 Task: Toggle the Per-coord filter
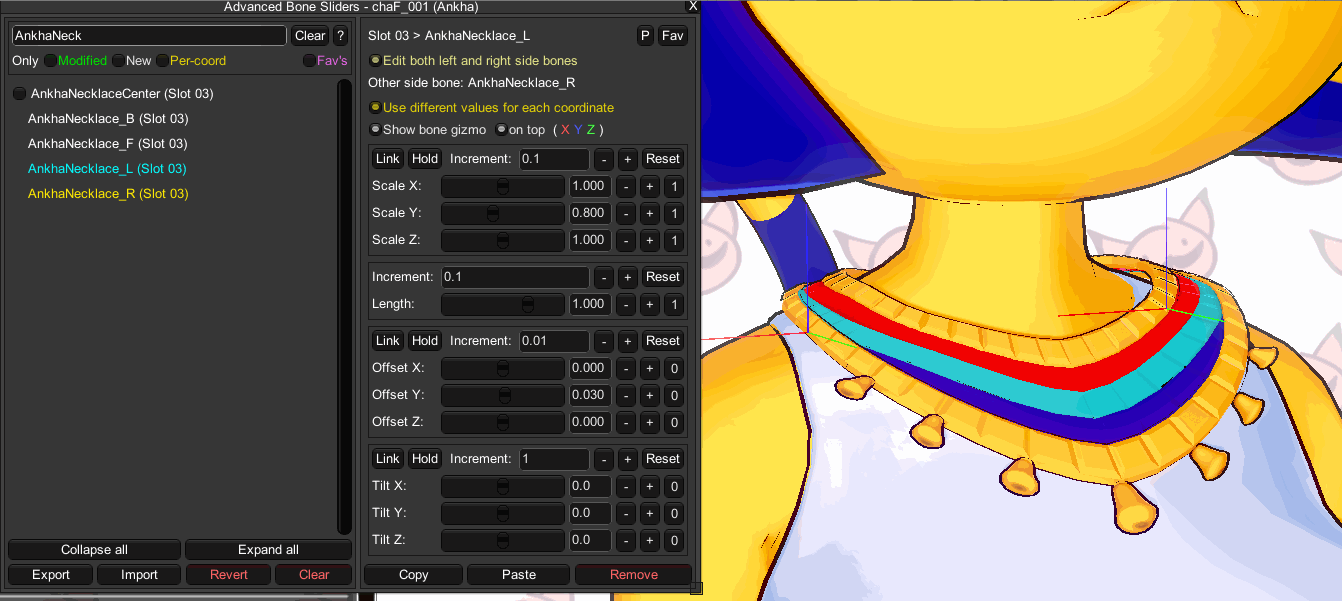coord(191,61)
